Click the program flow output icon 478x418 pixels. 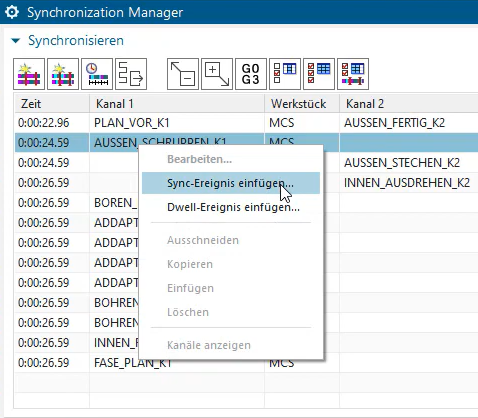coord(131,74)
